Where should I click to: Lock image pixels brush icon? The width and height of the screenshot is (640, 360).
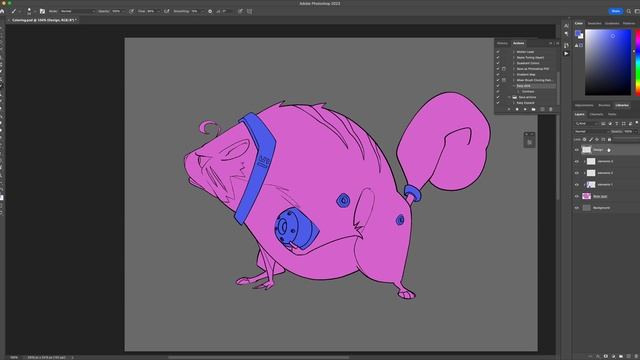tap(591, 140)
